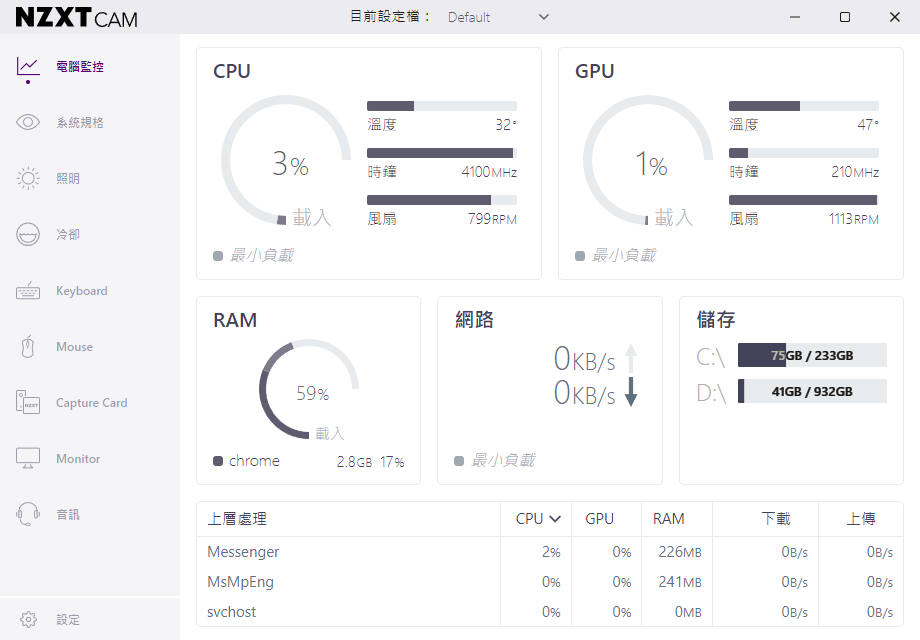Sort table by RAM column header
920x640 pixels.
coord(668,519)
